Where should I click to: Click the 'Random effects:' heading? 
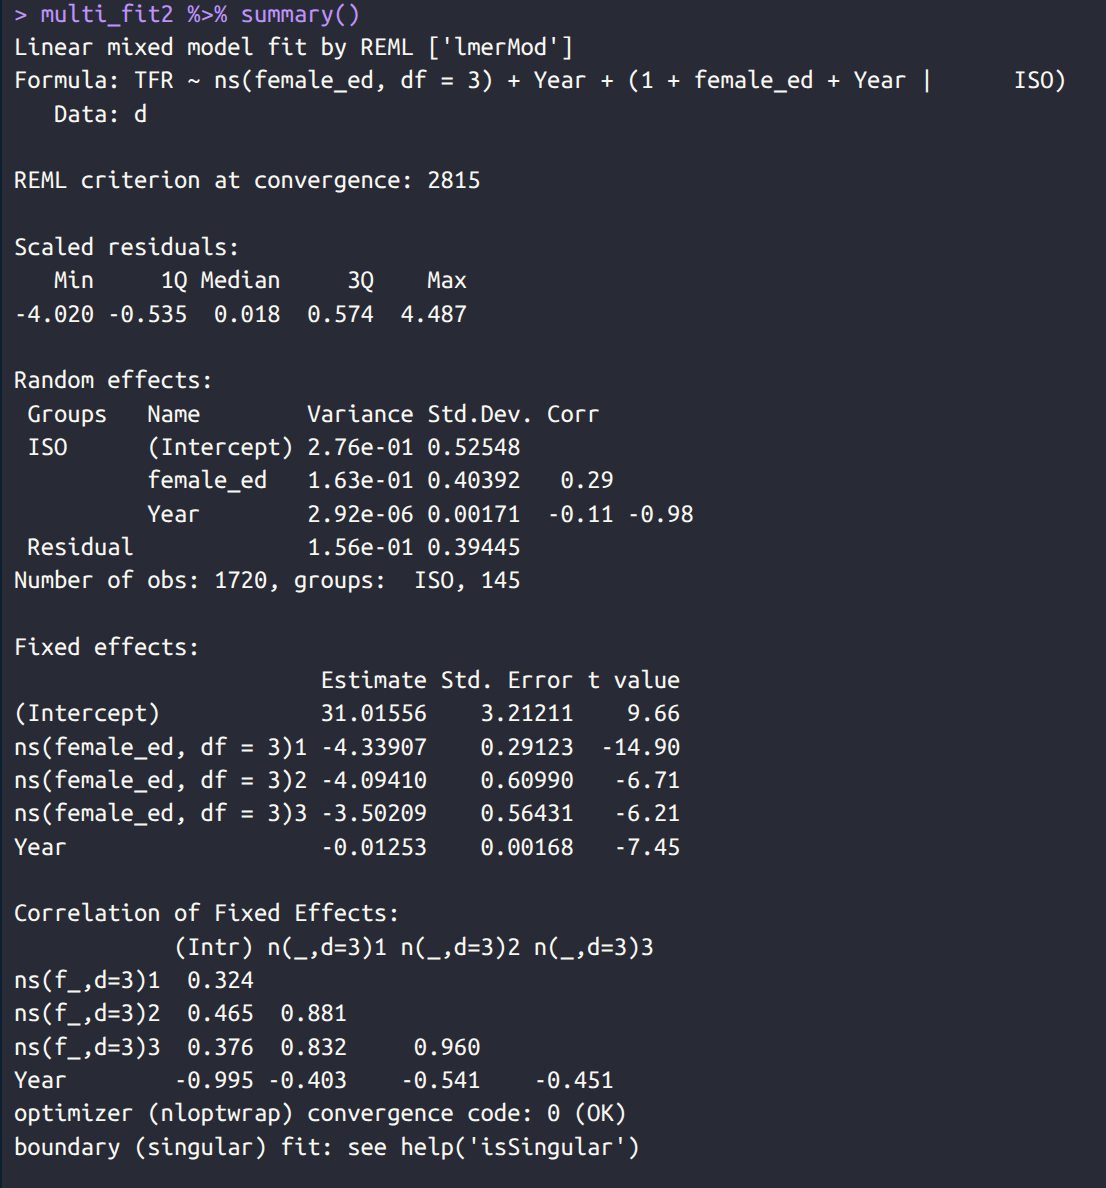tap(113, 381)
